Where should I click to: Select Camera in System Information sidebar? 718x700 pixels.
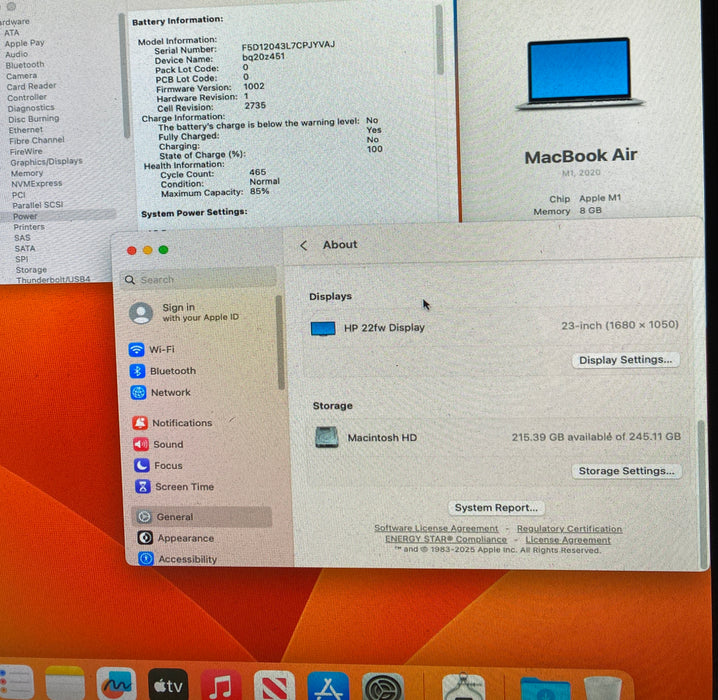22,76
